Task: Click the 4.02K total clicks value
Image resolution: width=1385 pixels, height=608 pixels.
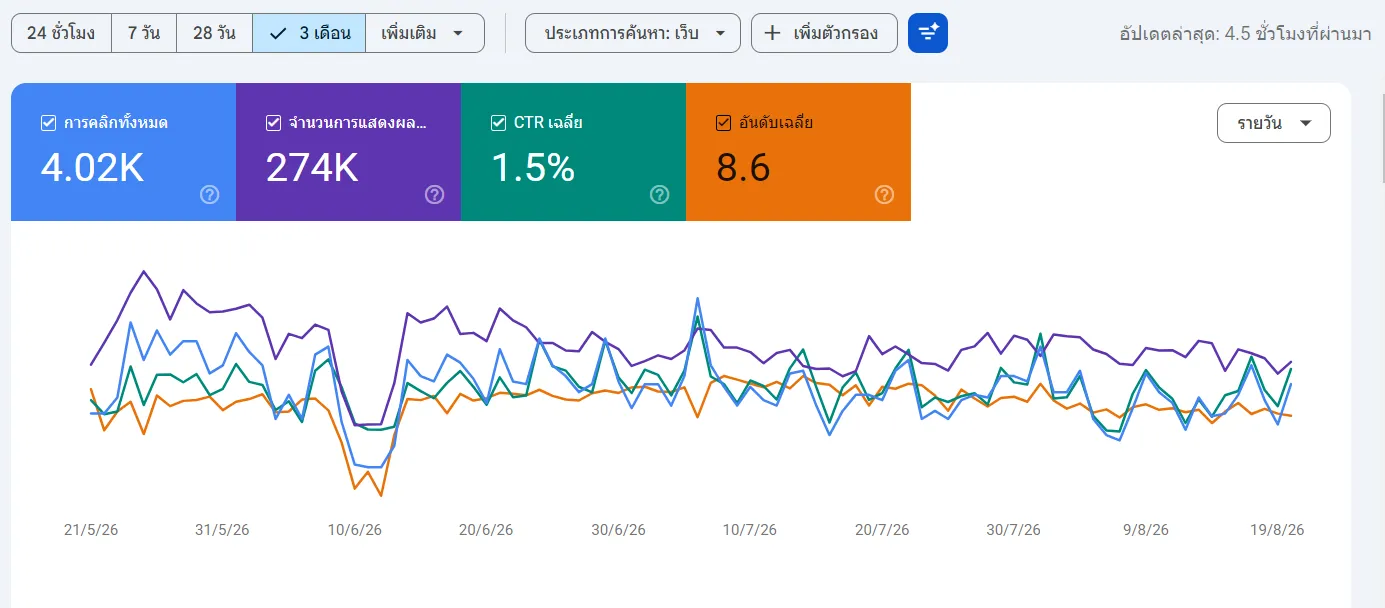Action: pos(92,168)
